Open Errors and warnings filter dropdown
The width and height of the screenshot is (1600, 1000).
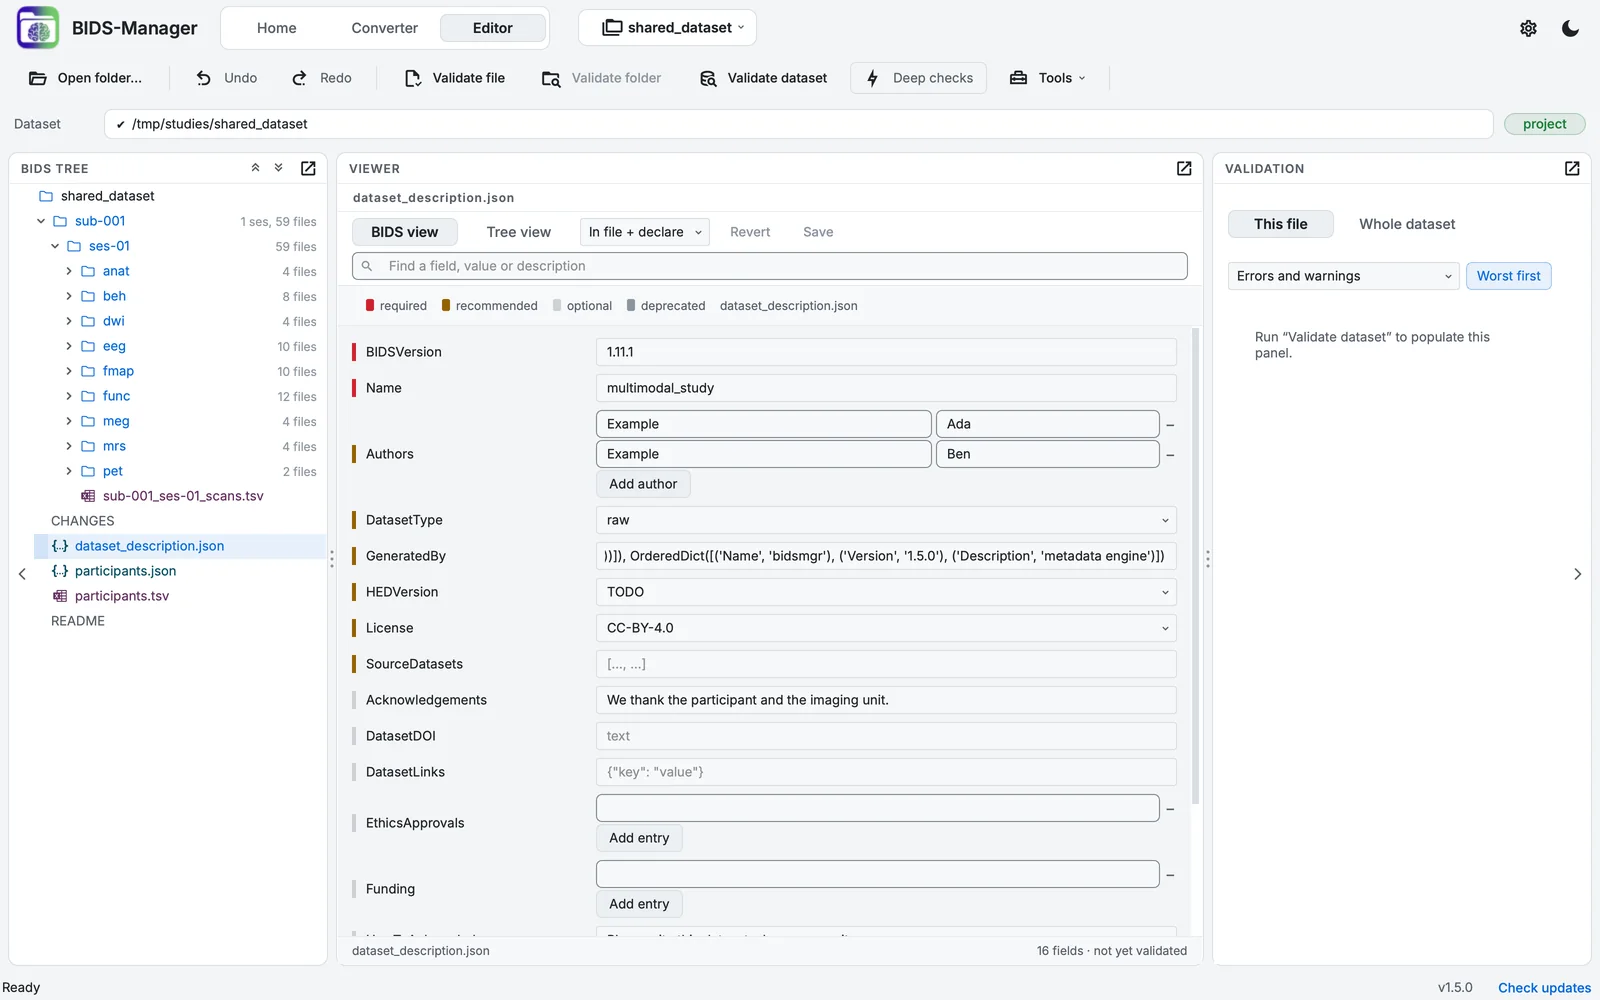tap(1344, 276)
